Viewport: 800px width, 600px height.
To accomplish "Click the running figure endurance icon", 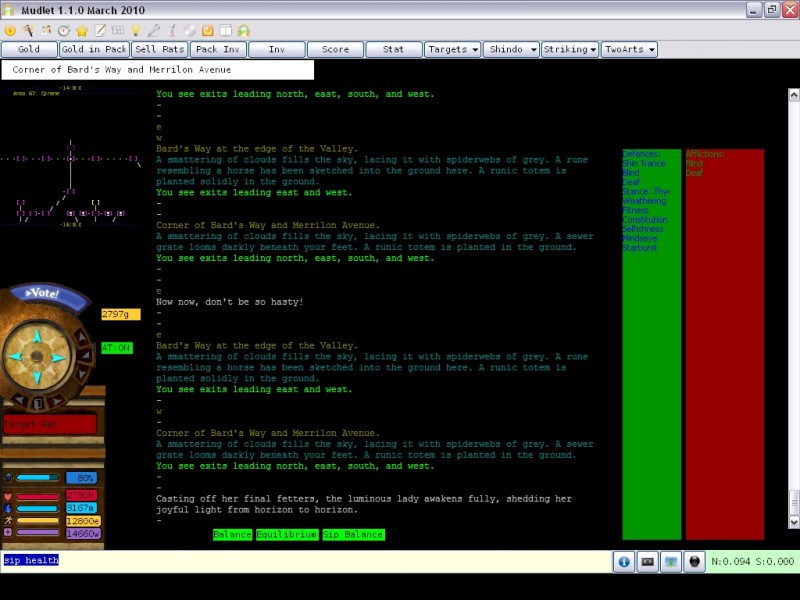I will coord(8,520).
